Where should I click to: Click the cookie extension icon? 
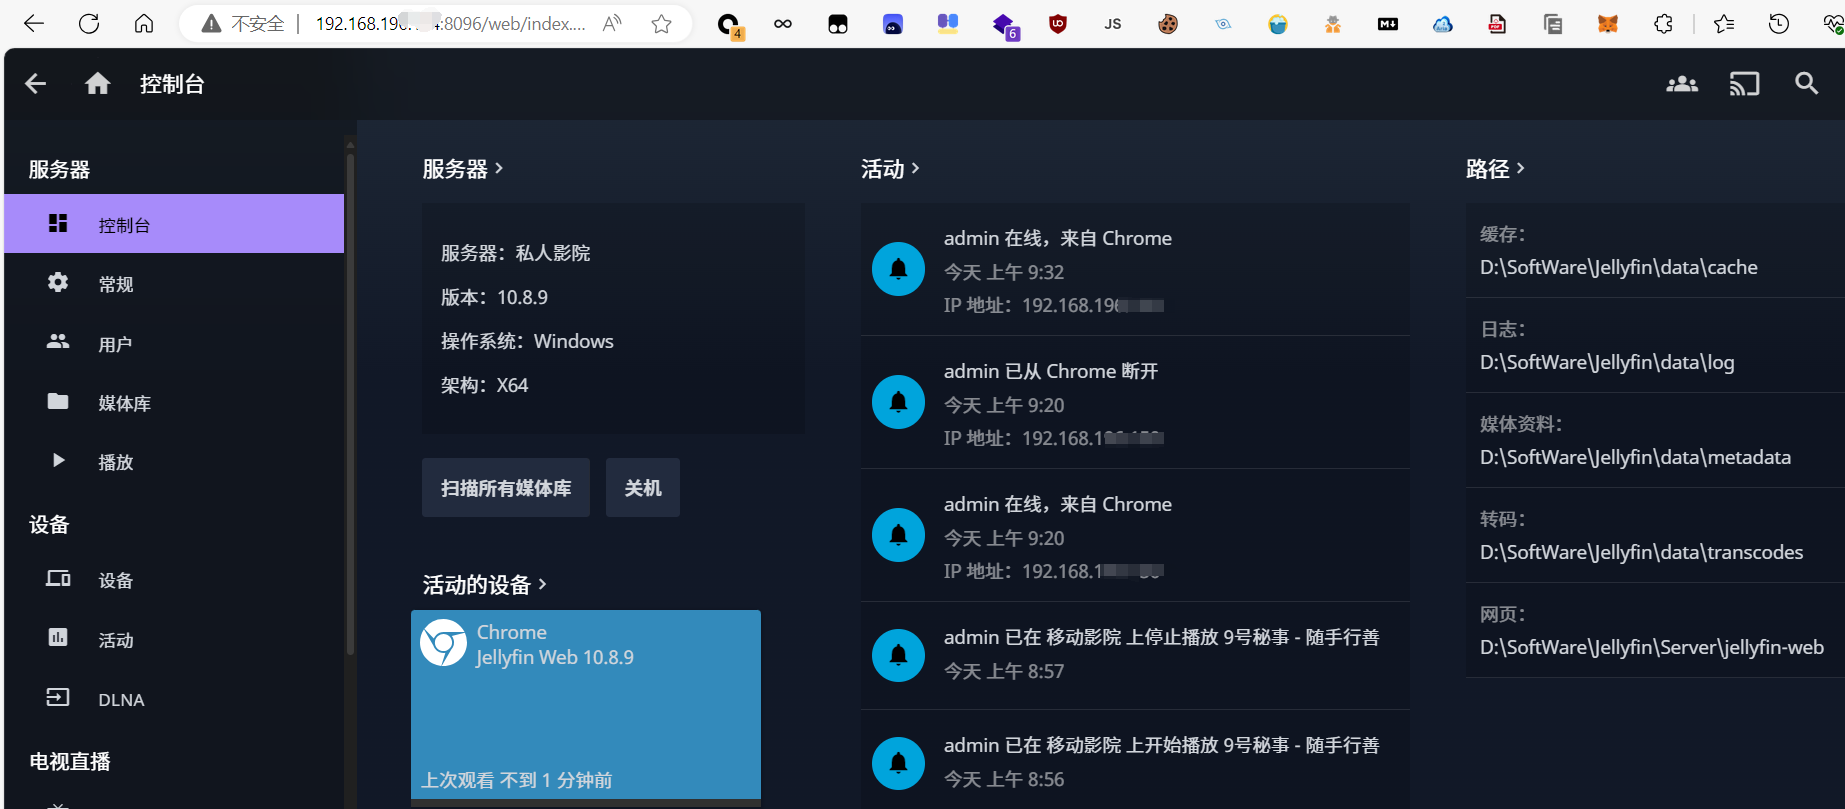pyautogui.click(x=1168, y=24)
